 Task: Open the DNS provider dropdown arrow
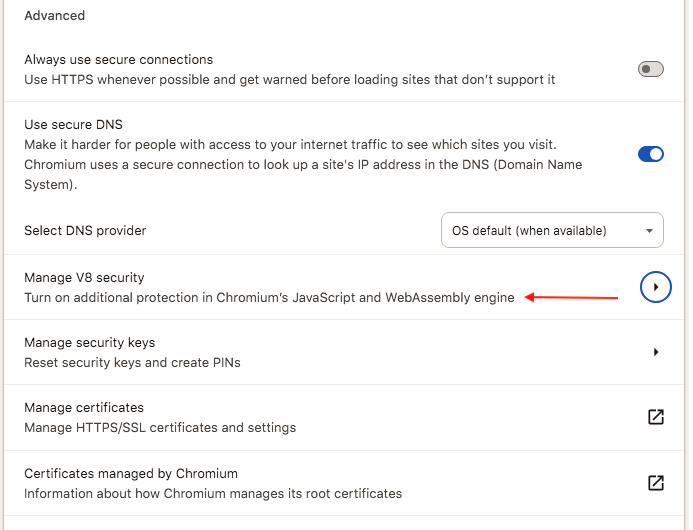tap(650, 231)
